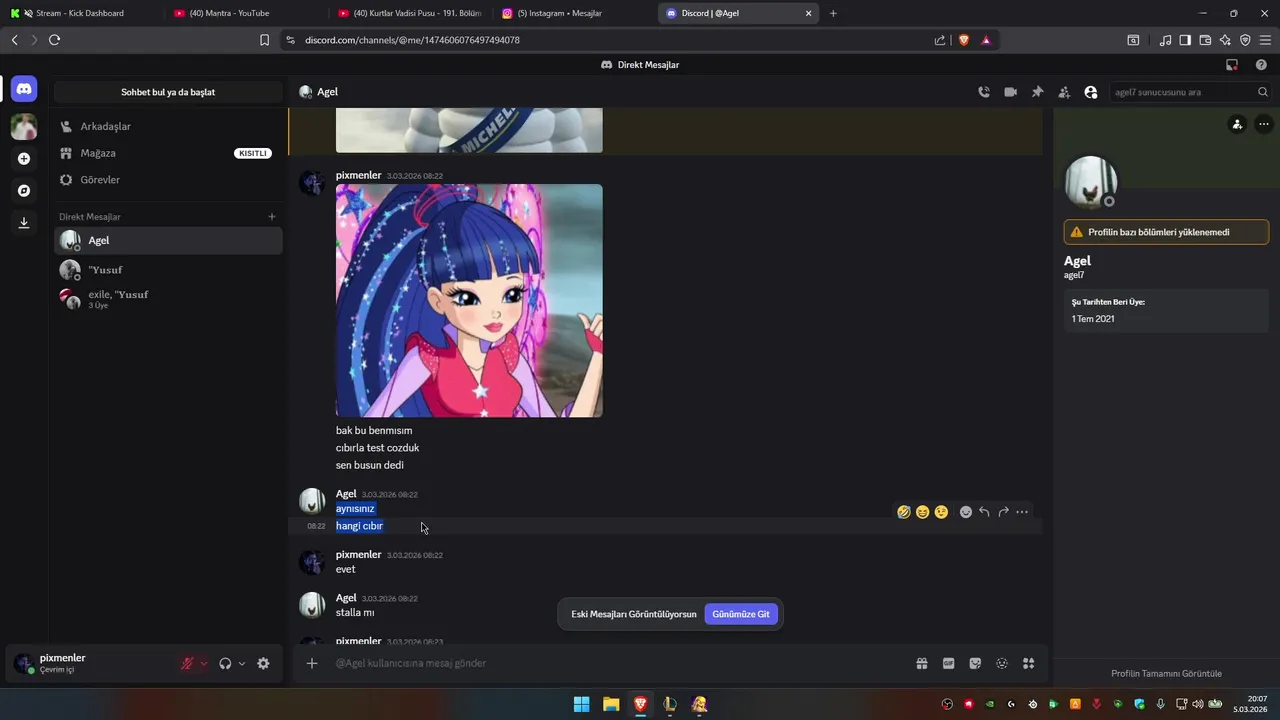Image resolution: width=1280 pixels, height=720 pixels.
Task: Add friend icon in profile panel
Action: pyautogui.click(x=1237, y=124)
